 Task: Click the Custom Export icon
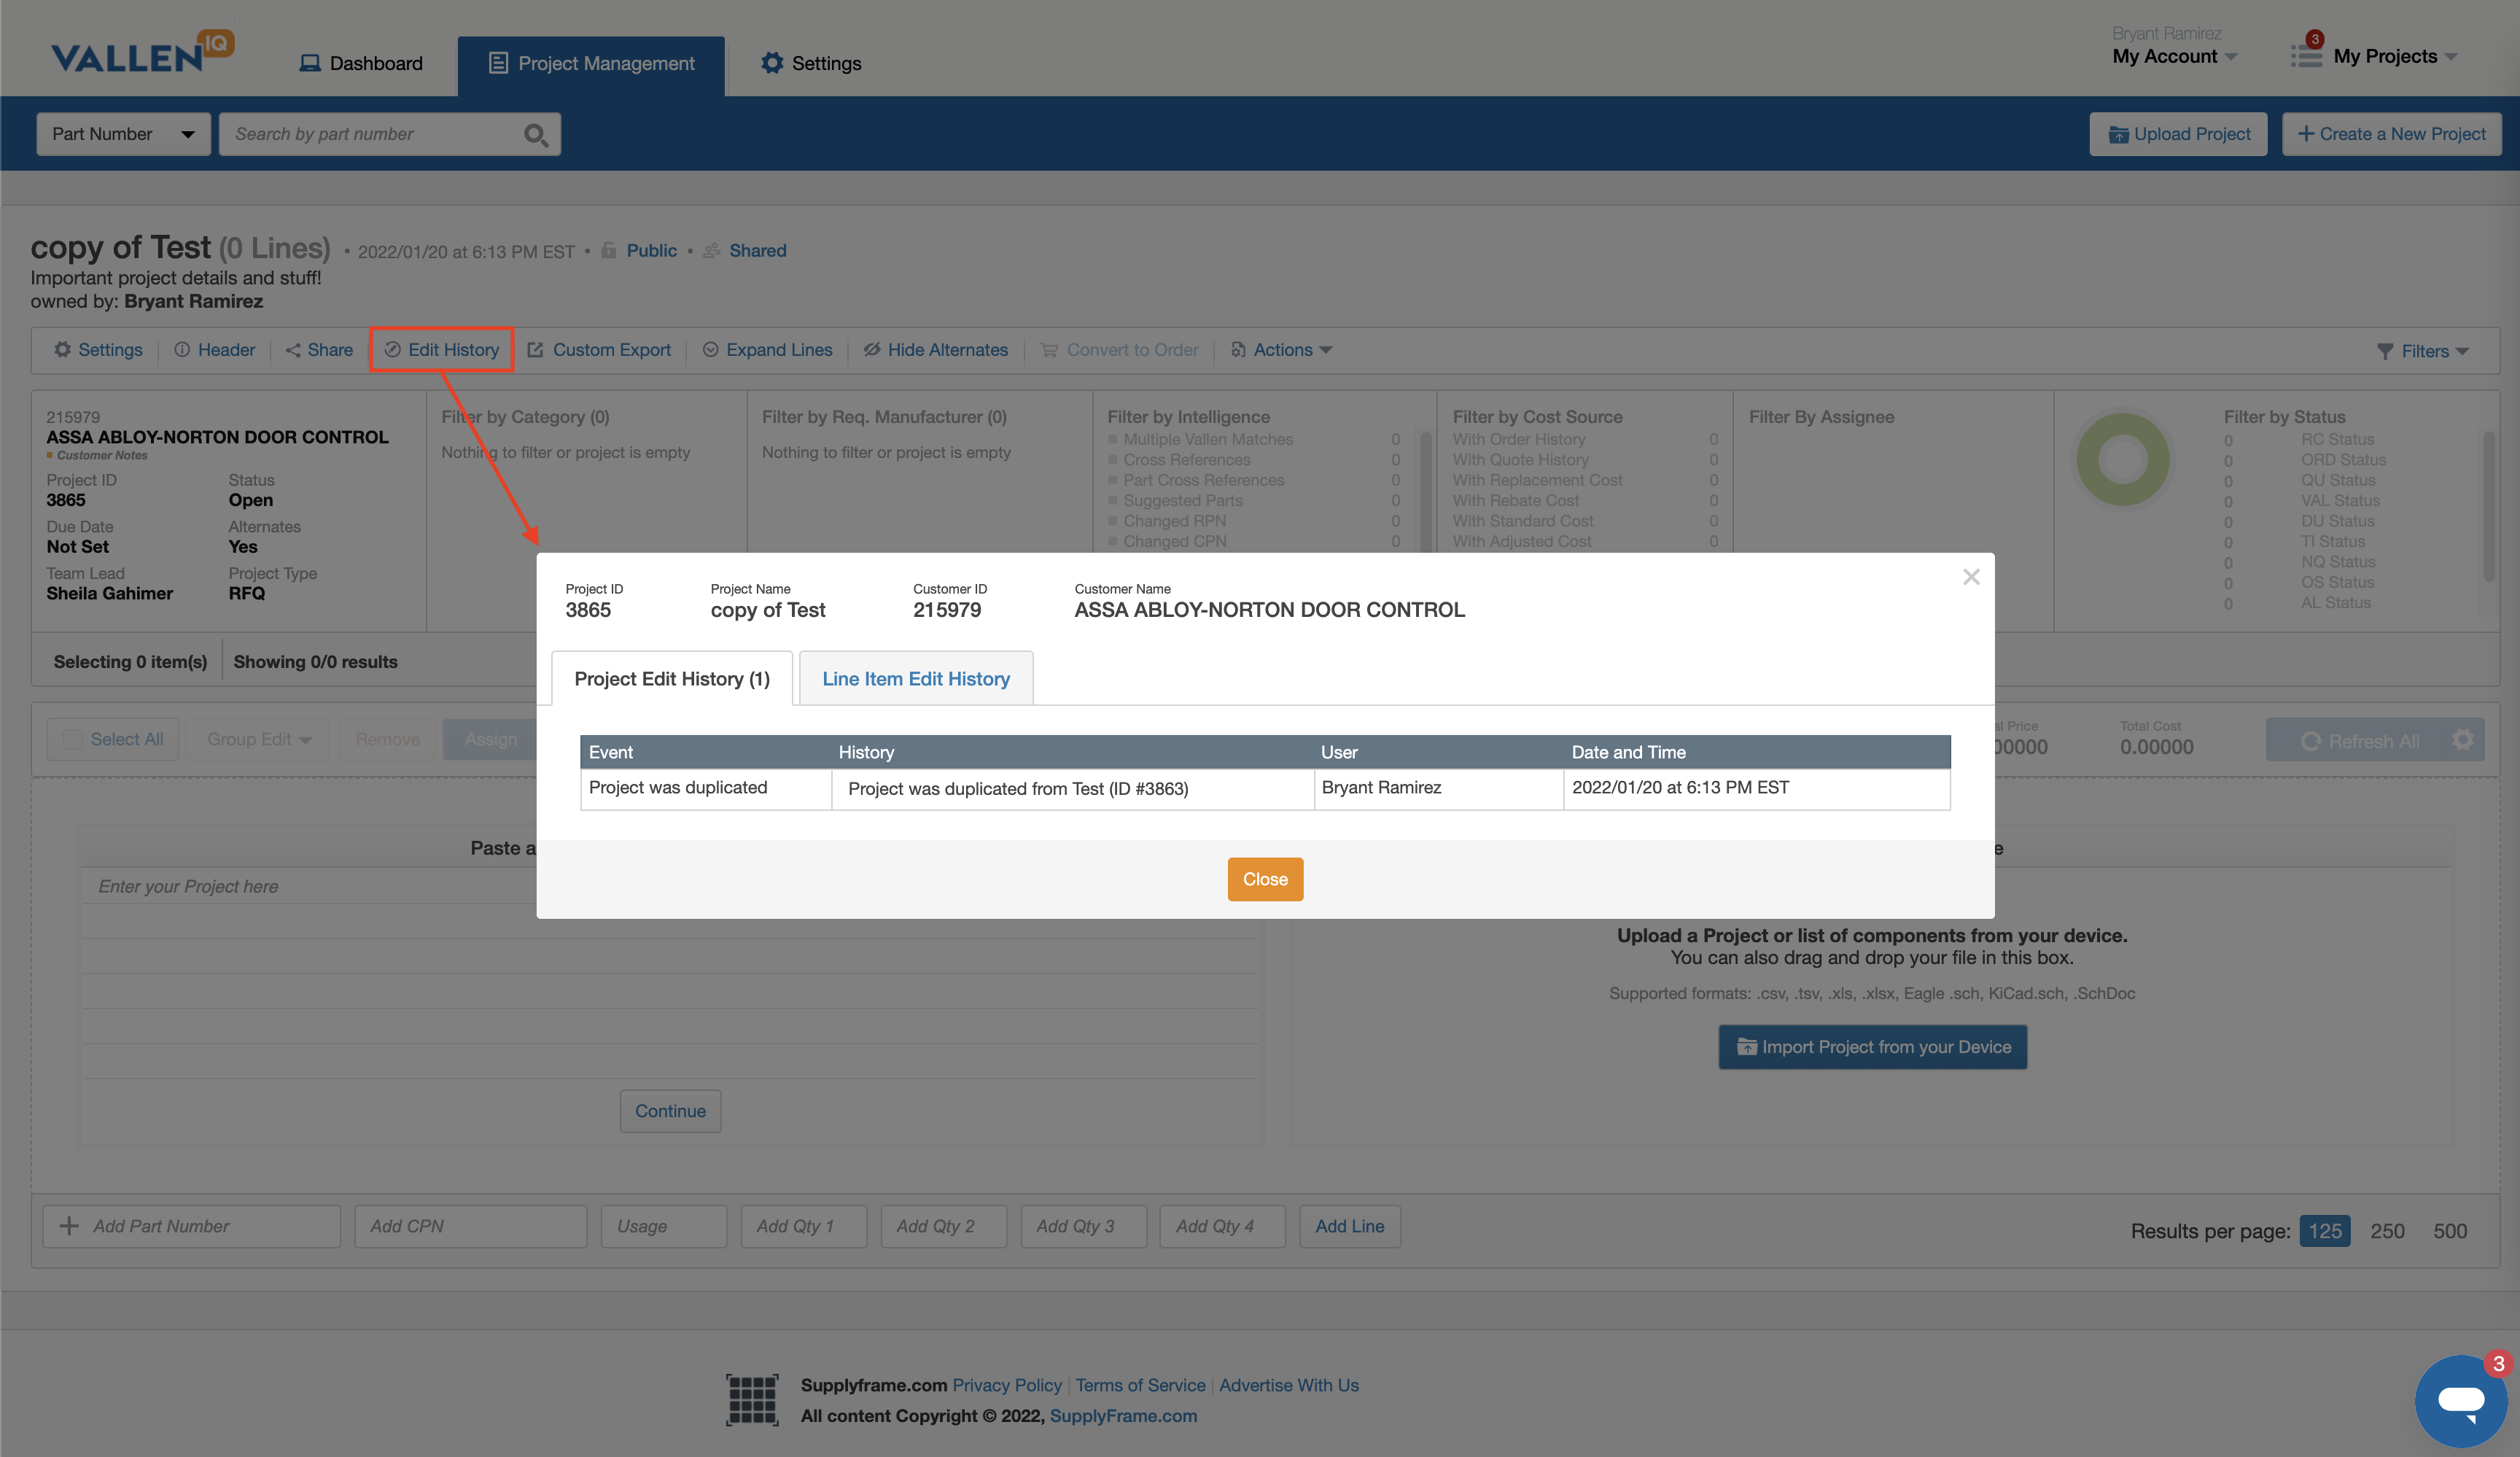tap(536, 349)
